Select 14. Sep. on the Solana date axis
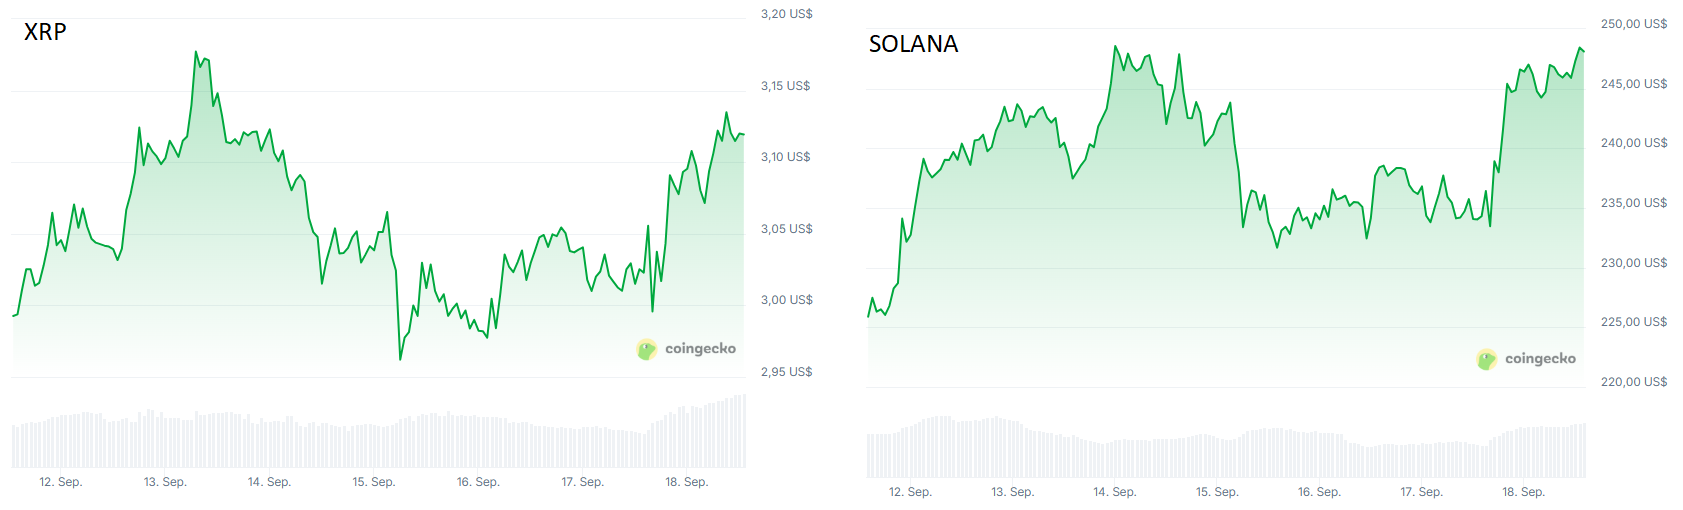The image size is (1683, 510). coord(1115,492)
